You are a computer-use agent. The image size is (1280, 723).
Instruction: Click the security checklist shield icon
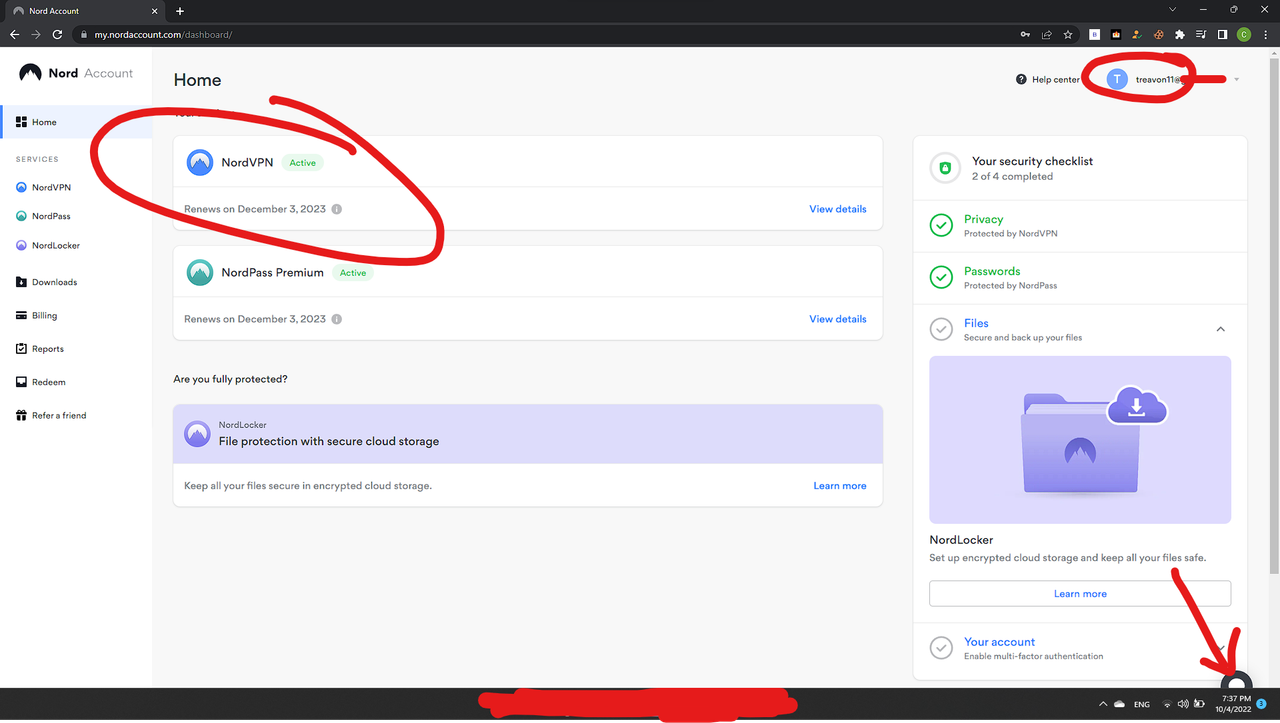coord(944,168)
